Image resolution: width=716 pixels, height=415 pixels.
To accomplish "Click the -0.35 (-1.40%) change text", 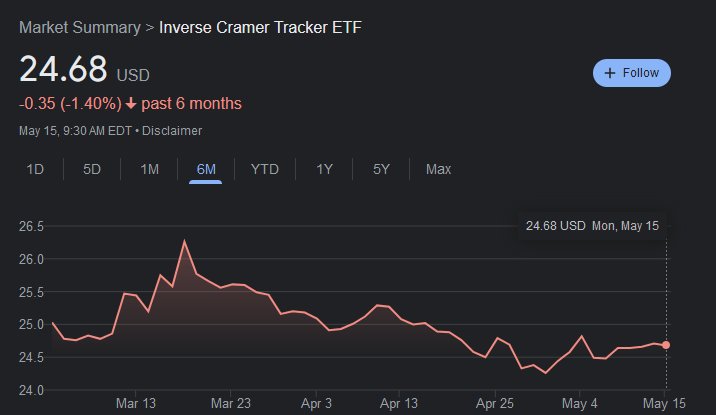I will coord(70,104).
